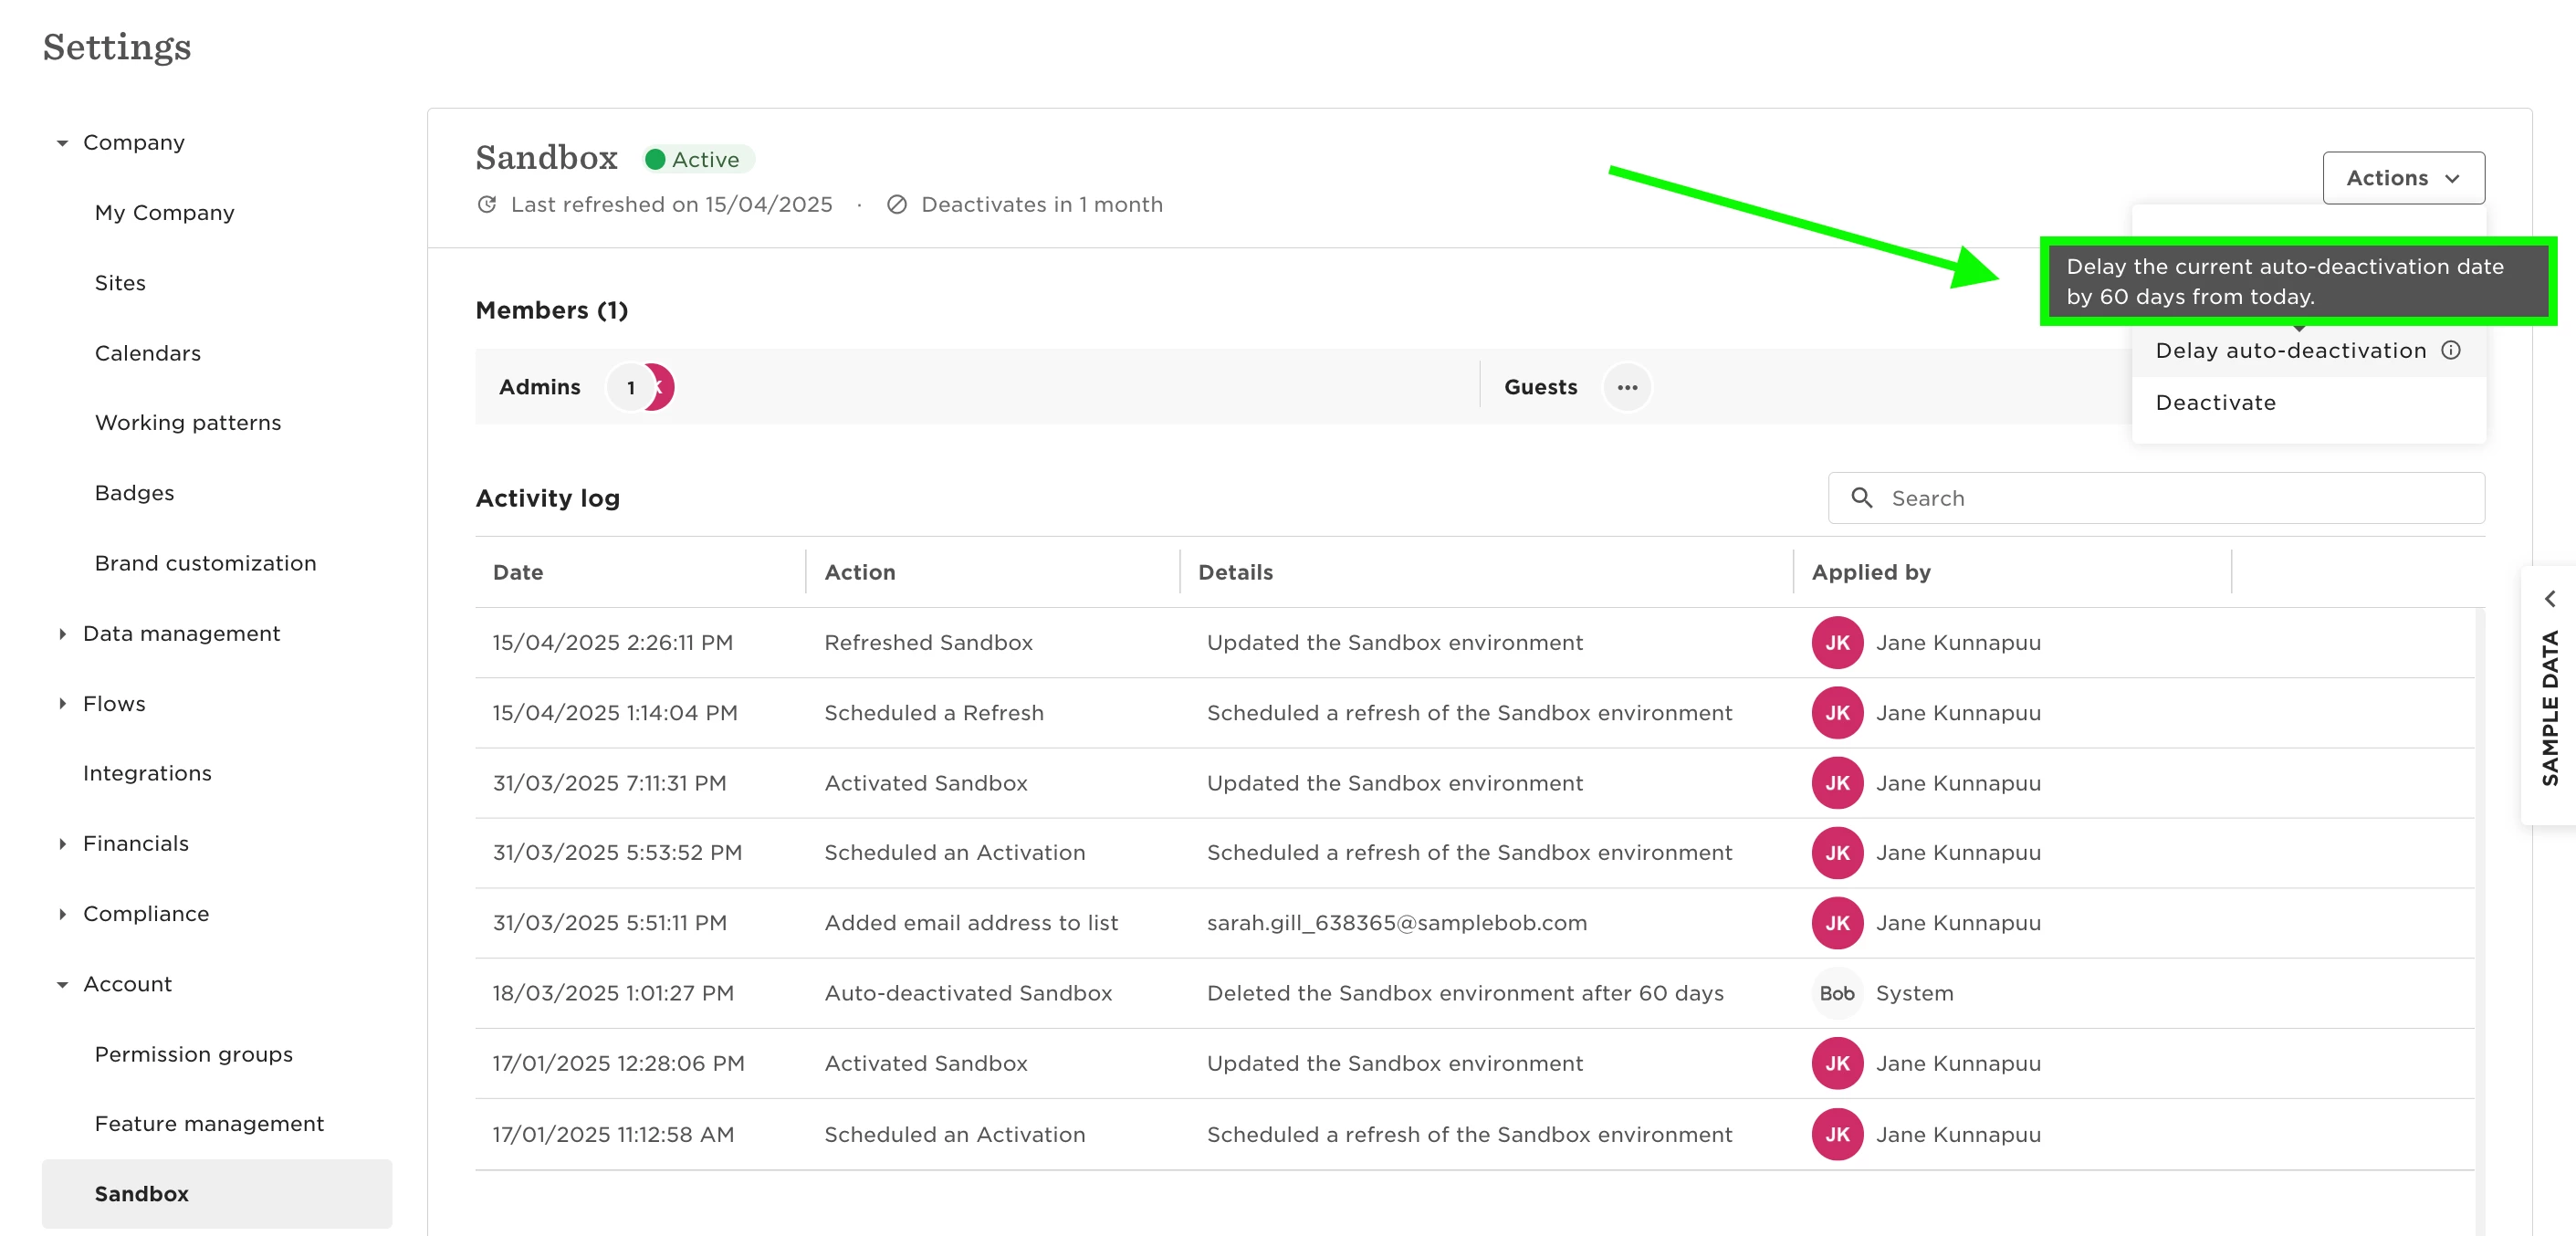Select Working patterns in sidebar
This screenshot has width=2576, height=1236.
(188, 423)
